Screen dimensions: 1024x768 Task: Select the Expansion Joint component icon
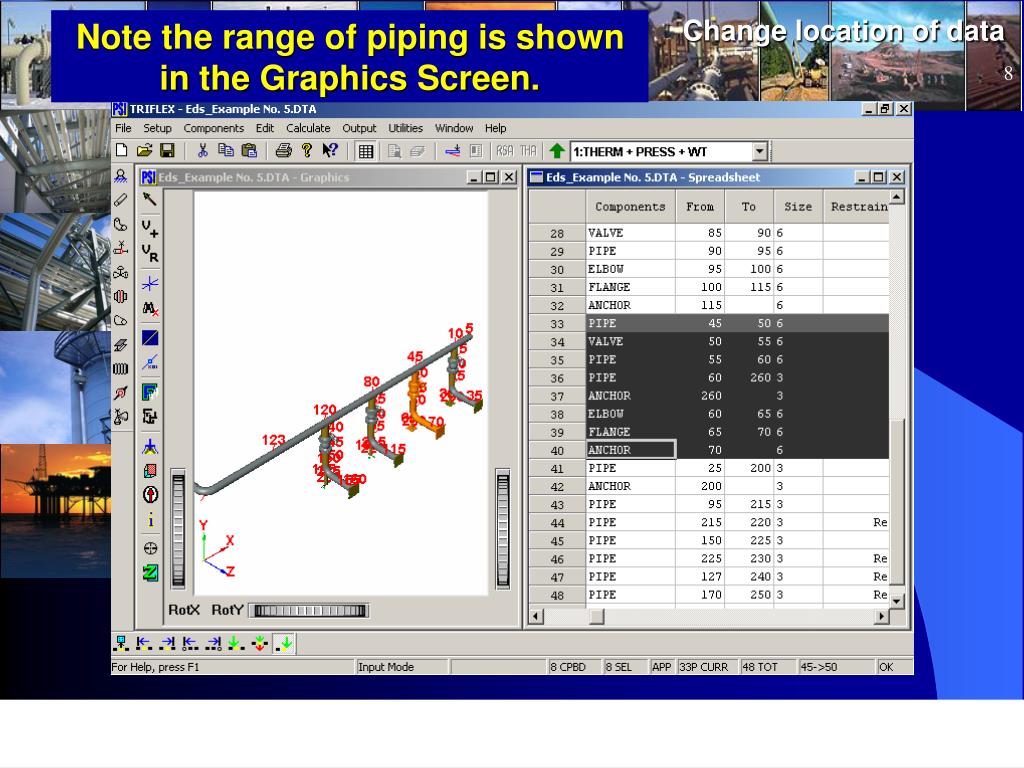point(121,369)
